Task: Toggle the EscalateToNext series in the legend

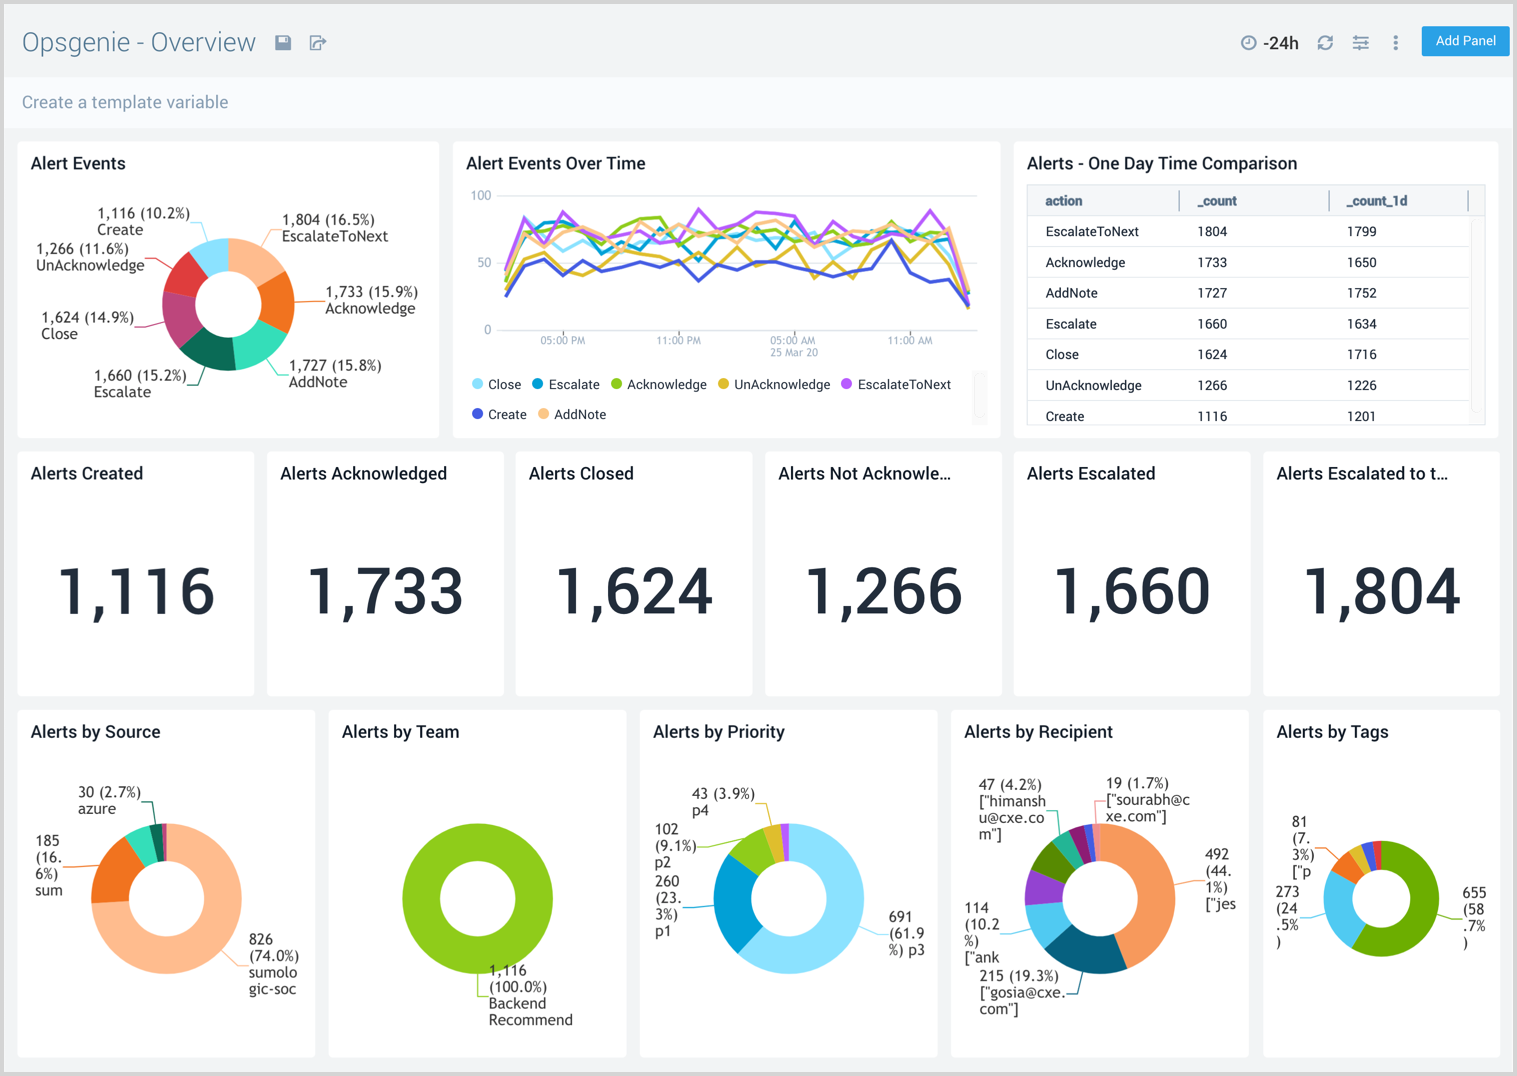Action: tap(845, 384)
